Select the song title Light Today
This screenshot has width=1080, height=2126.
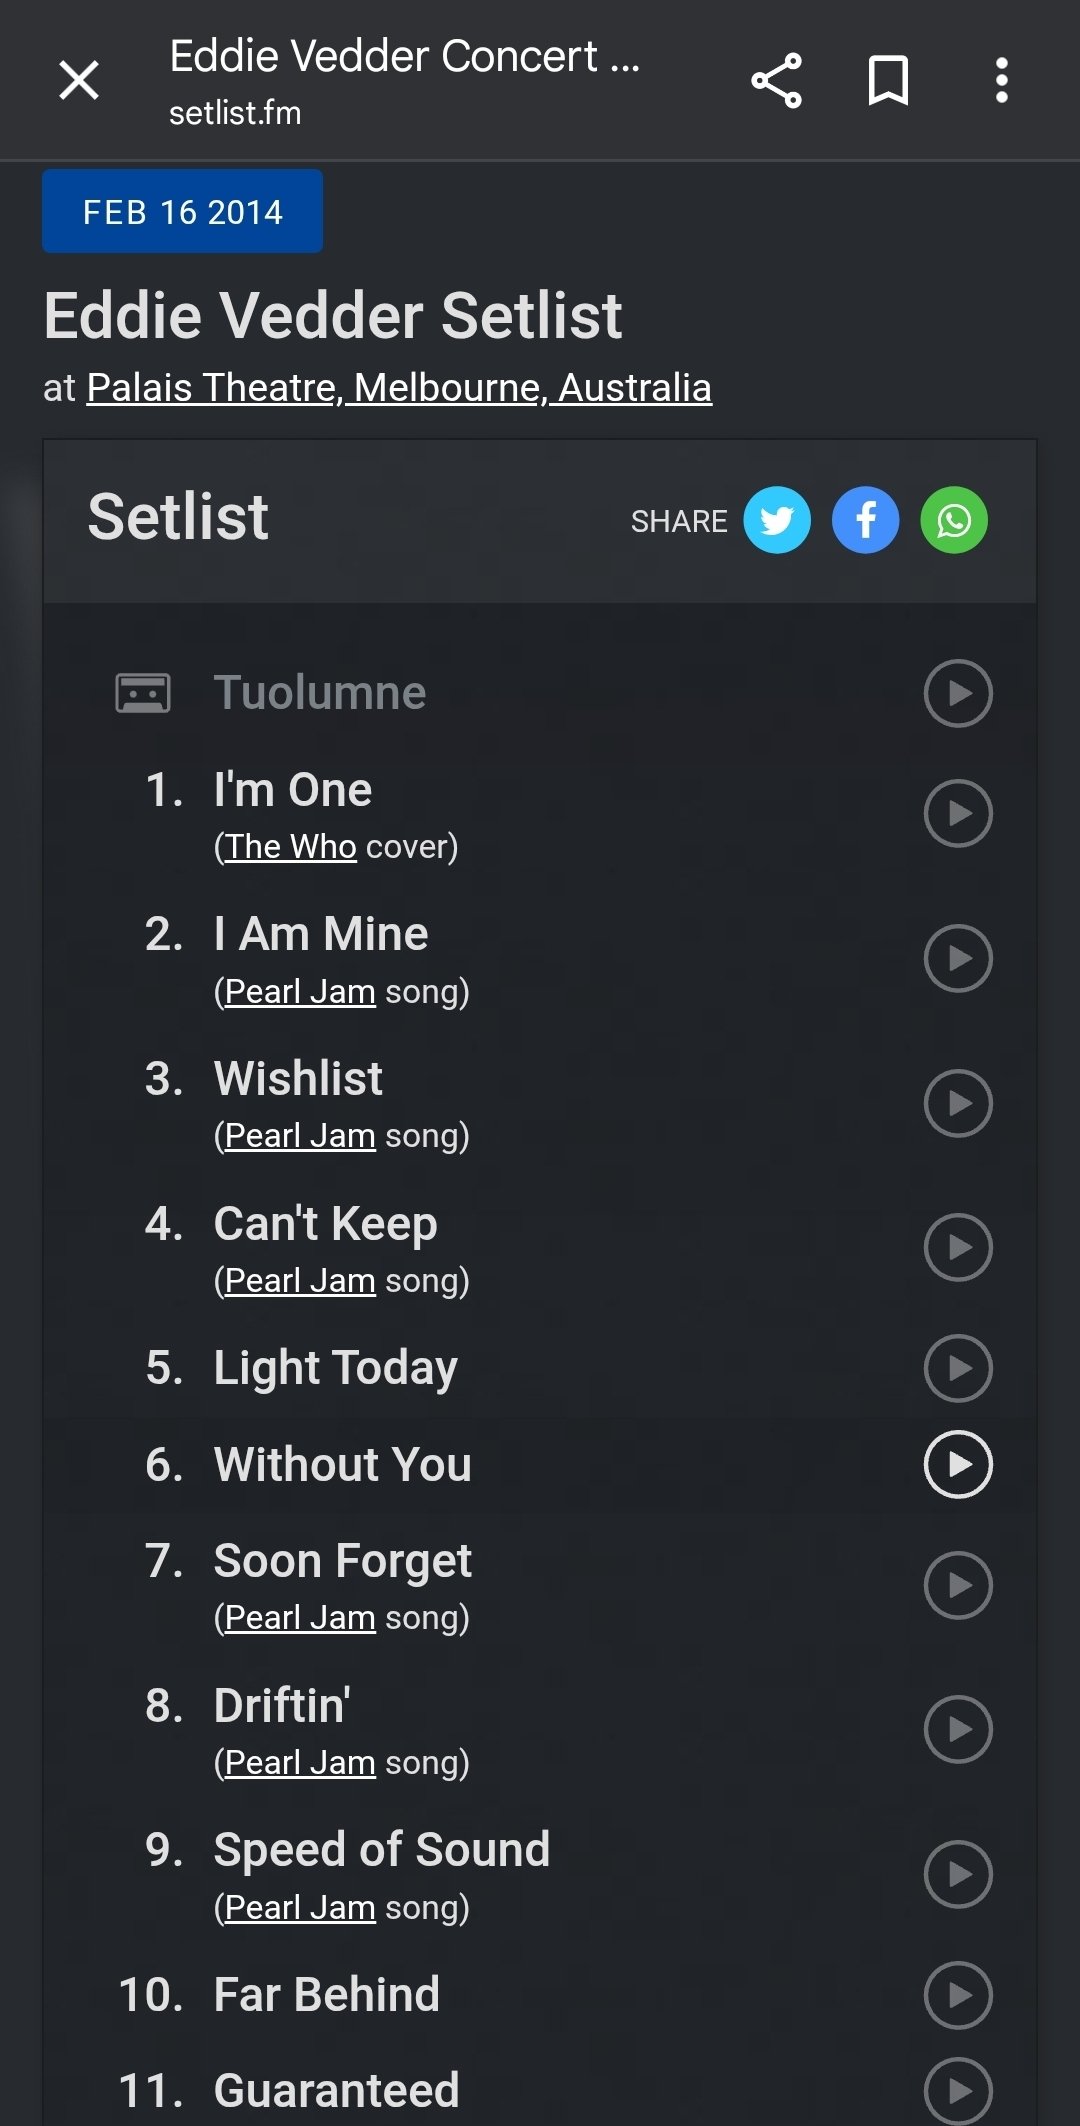point(335,1368)
